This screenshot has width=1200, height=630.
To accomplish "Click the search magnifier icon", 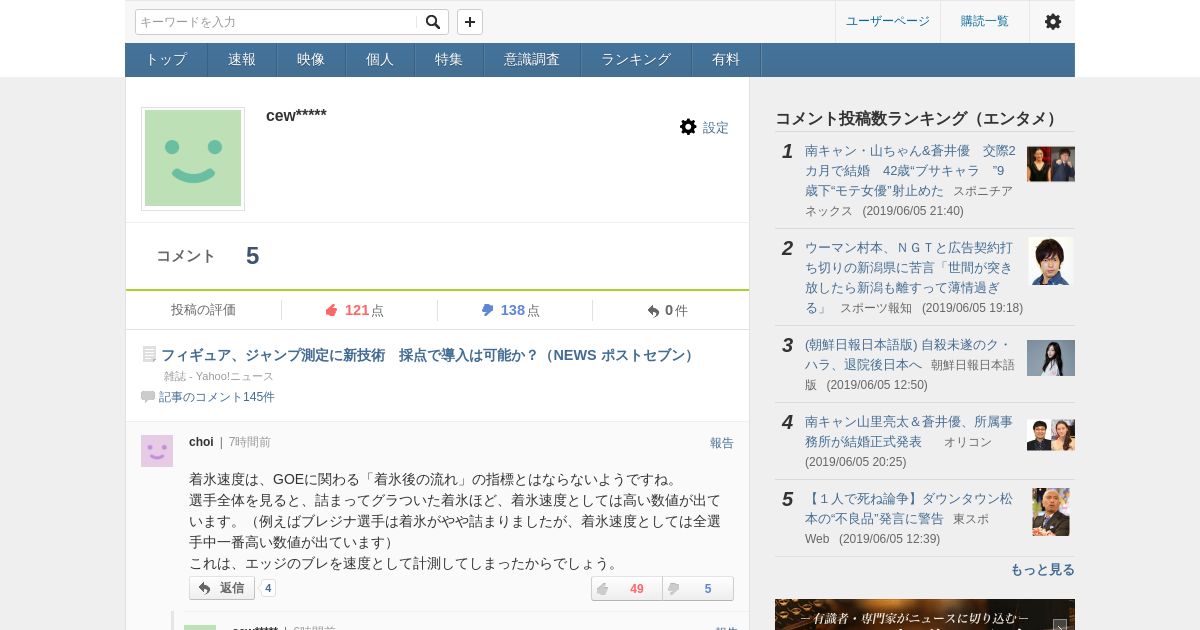I will [x=432, y=22].
